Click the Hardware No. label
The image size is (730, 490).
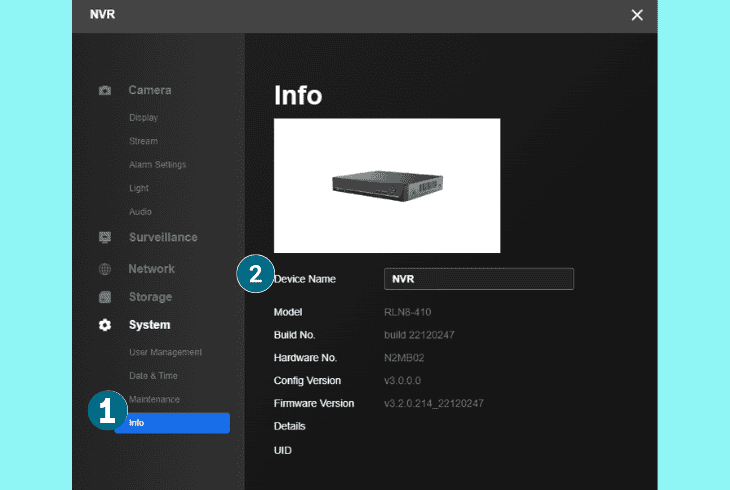coord(305,358)
